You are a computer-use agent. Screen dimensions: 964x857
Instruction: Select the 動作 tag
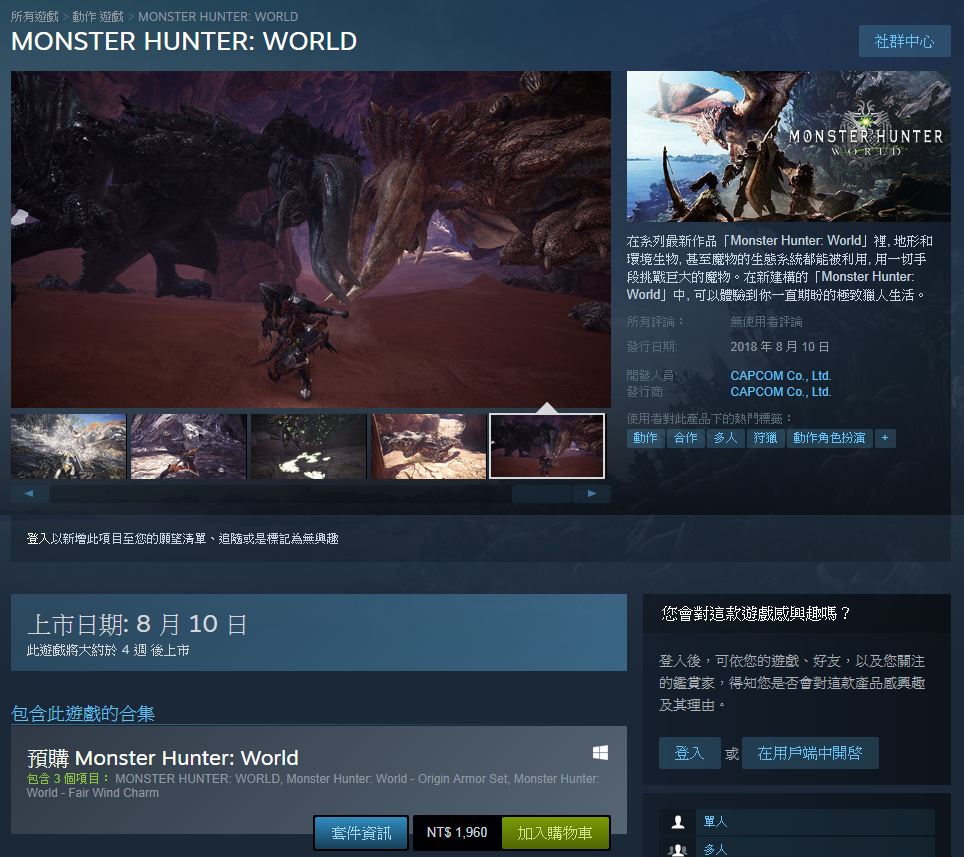(646, 438)
